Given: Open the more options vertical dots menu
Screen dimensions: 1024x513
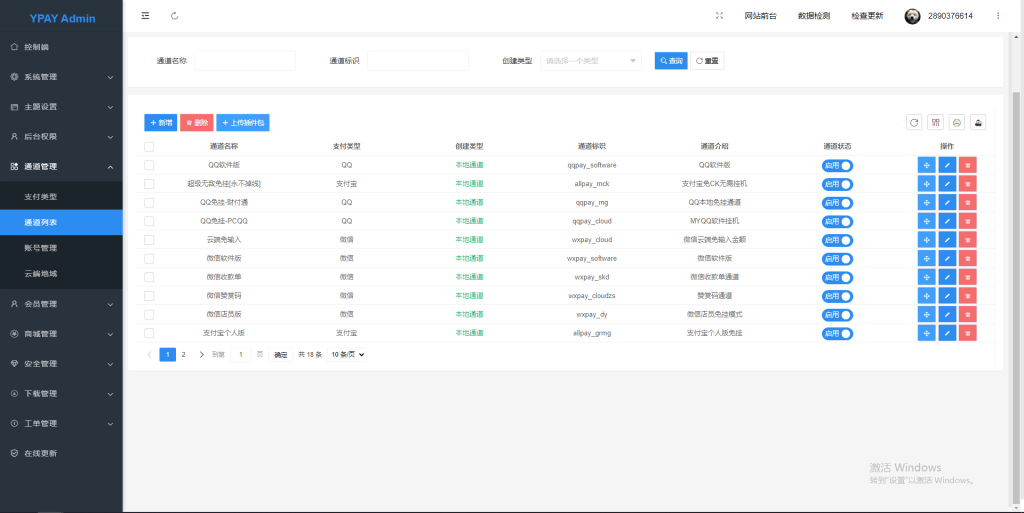Looking at the screenshot, I should [x=998, y=16].
